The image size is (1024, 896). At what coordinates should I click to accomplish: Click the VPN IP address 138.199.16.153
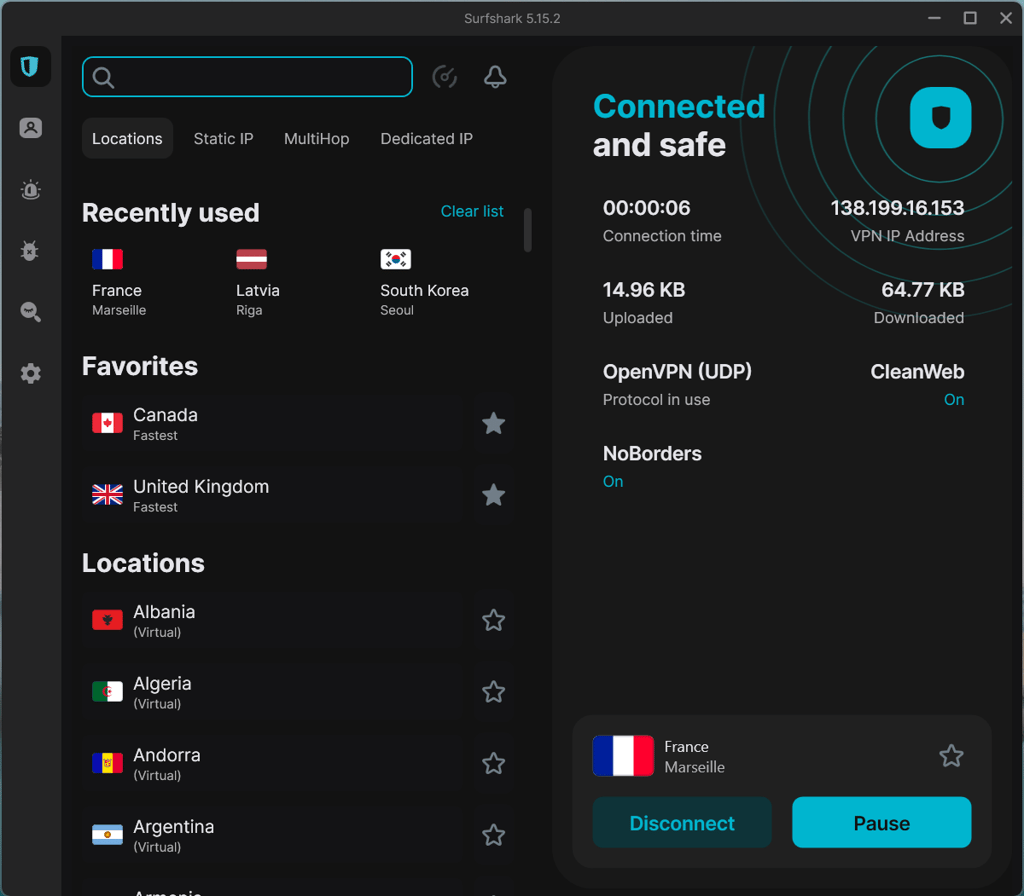tap(897, 208)
